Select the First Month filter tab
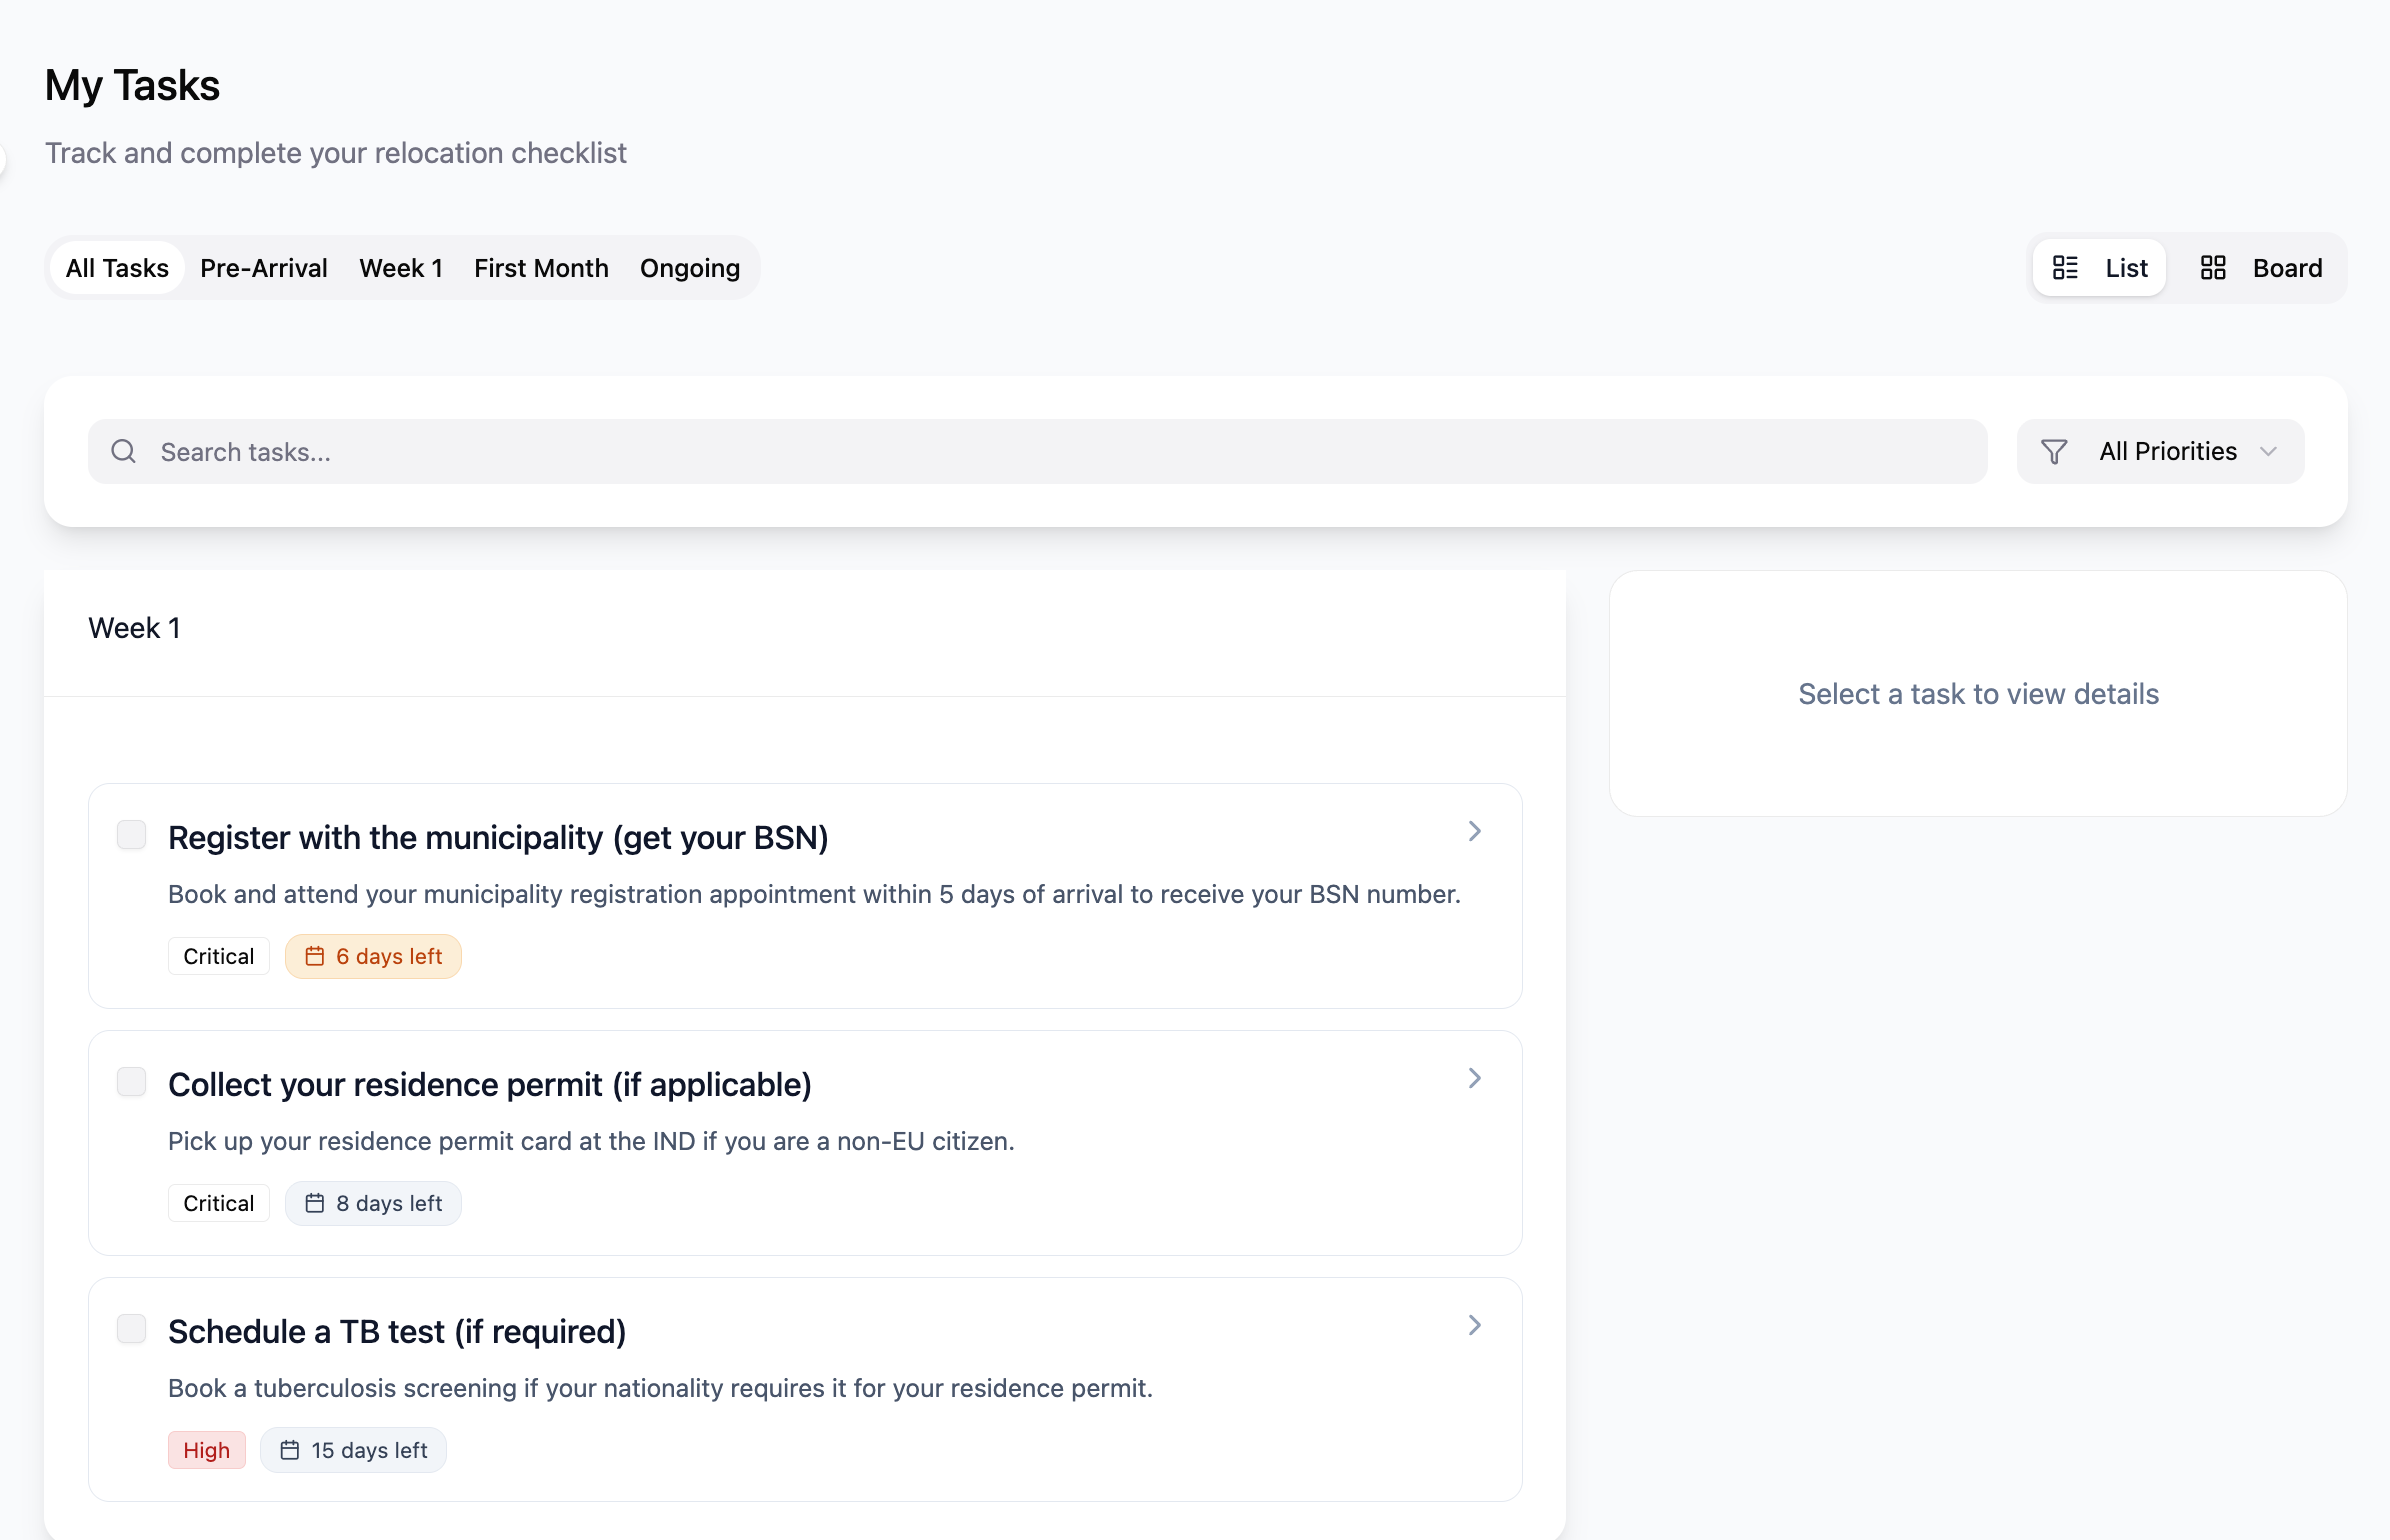2390x1540 pixels. [541, 267]
